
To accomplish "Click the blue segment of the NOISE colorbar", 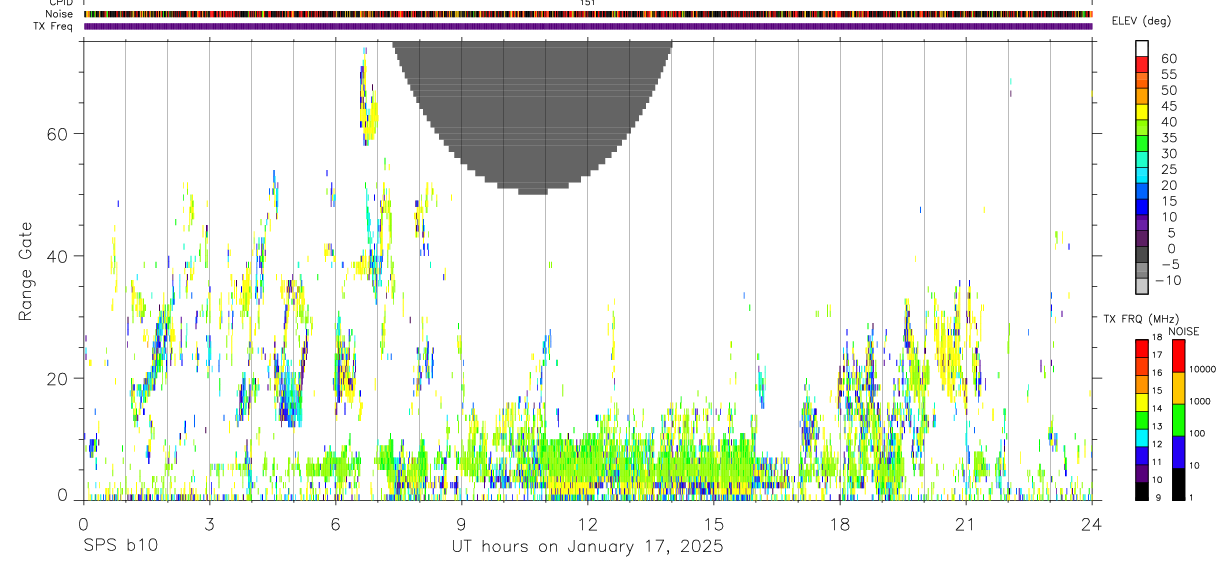I will [1178, 452].
